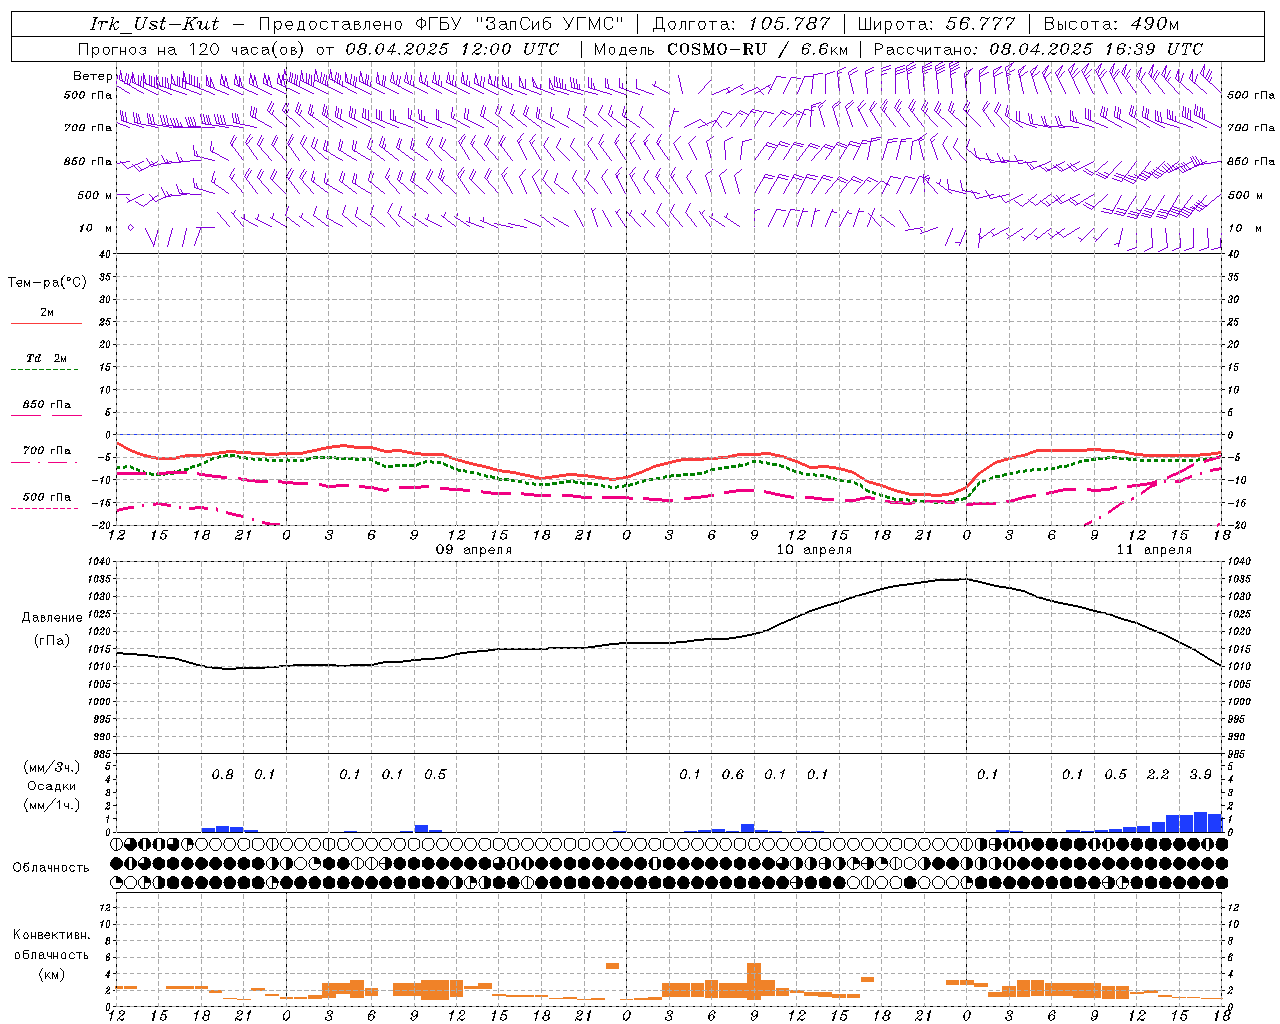Click the Ветер label of the wind panel
Screen dimensions: 1280x1024
pos(92,76)
